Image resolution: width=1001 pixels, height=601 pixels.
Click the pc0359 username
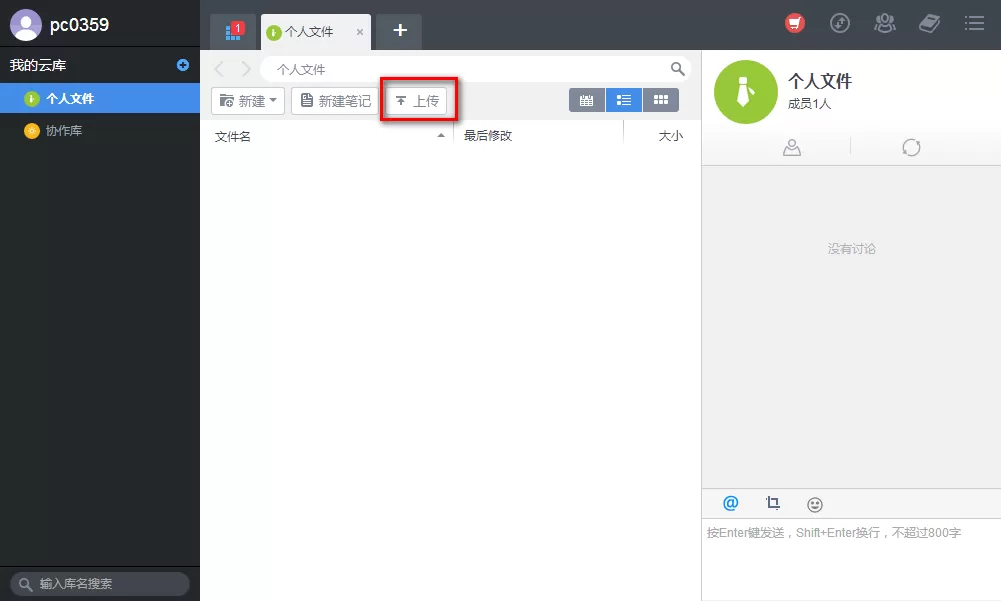tap(79, 25)
